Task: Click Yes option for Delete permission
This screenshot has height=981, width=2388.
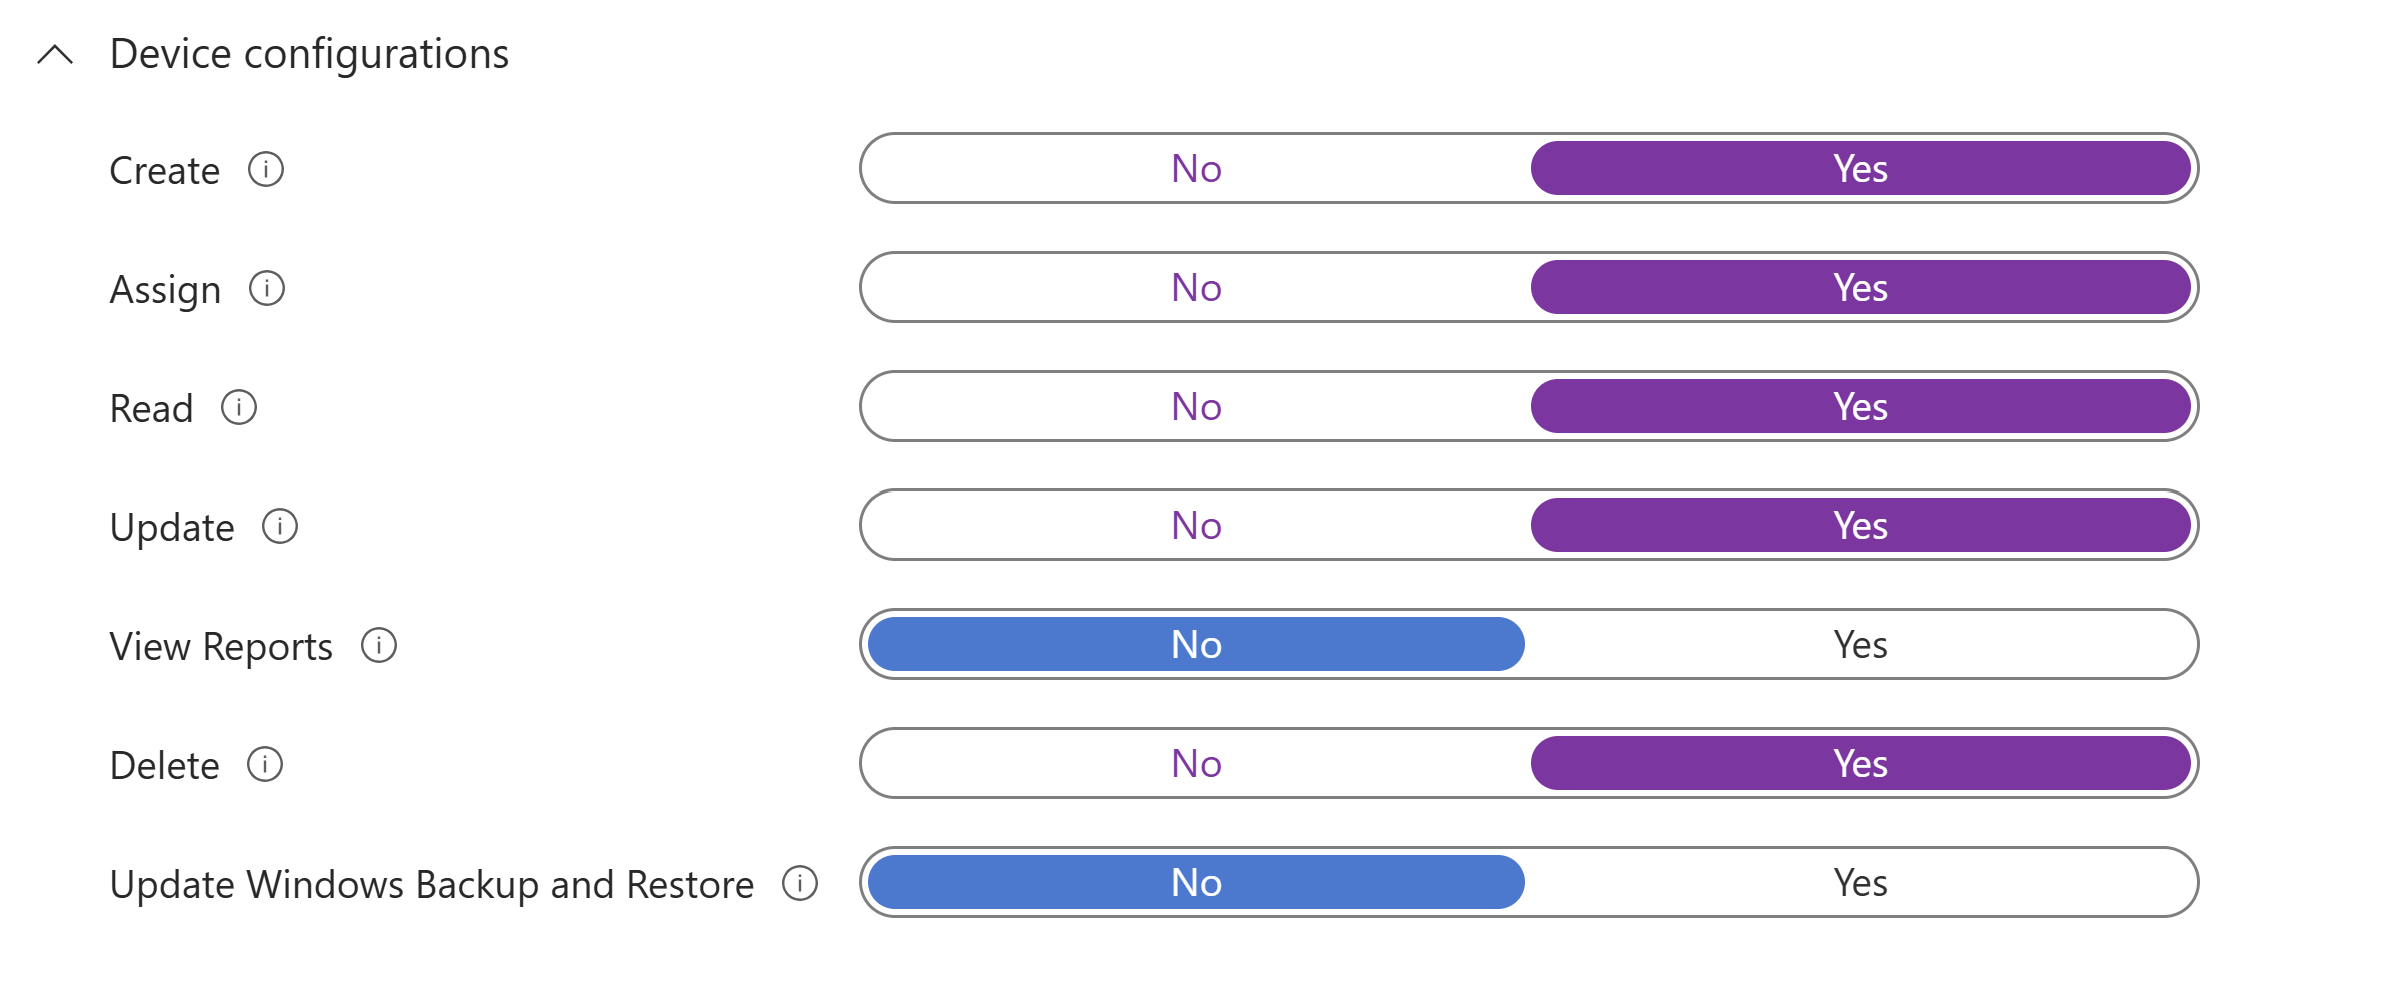Action: coord(1860,763)
